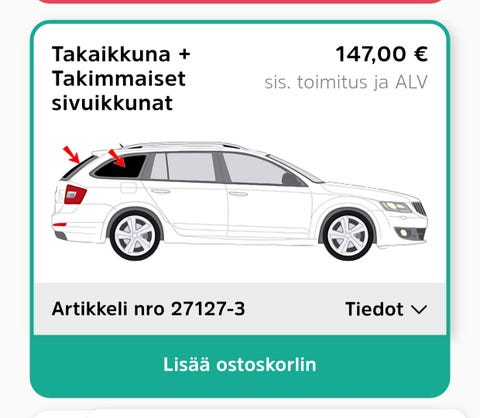Click the black tinted rear quarter window
480x418 pixels.
click(120, 166)
